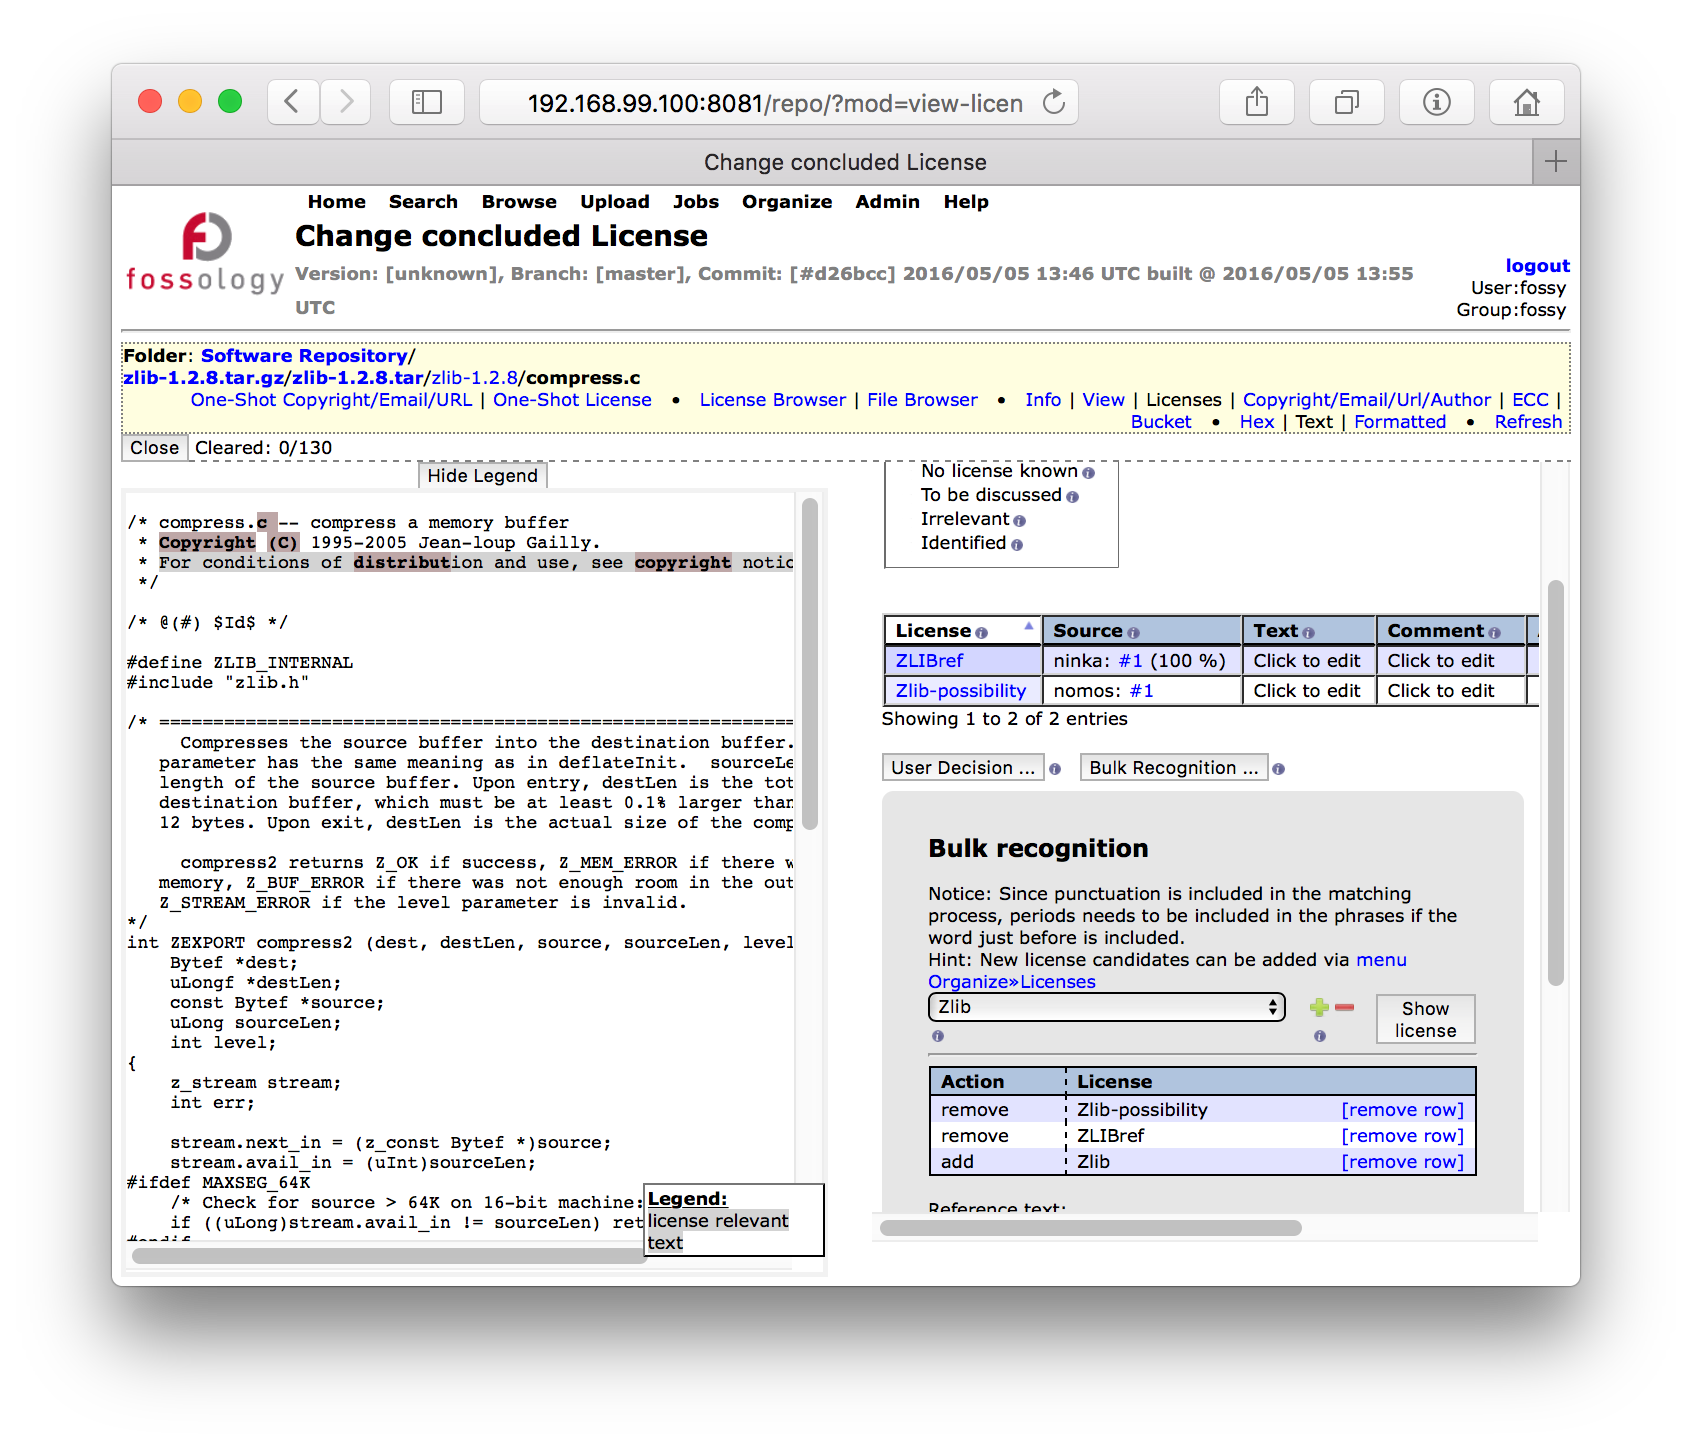The image size is (1692, 1446).
Task: Open the Organize»Licenses link
Action: pos(1011,982)
